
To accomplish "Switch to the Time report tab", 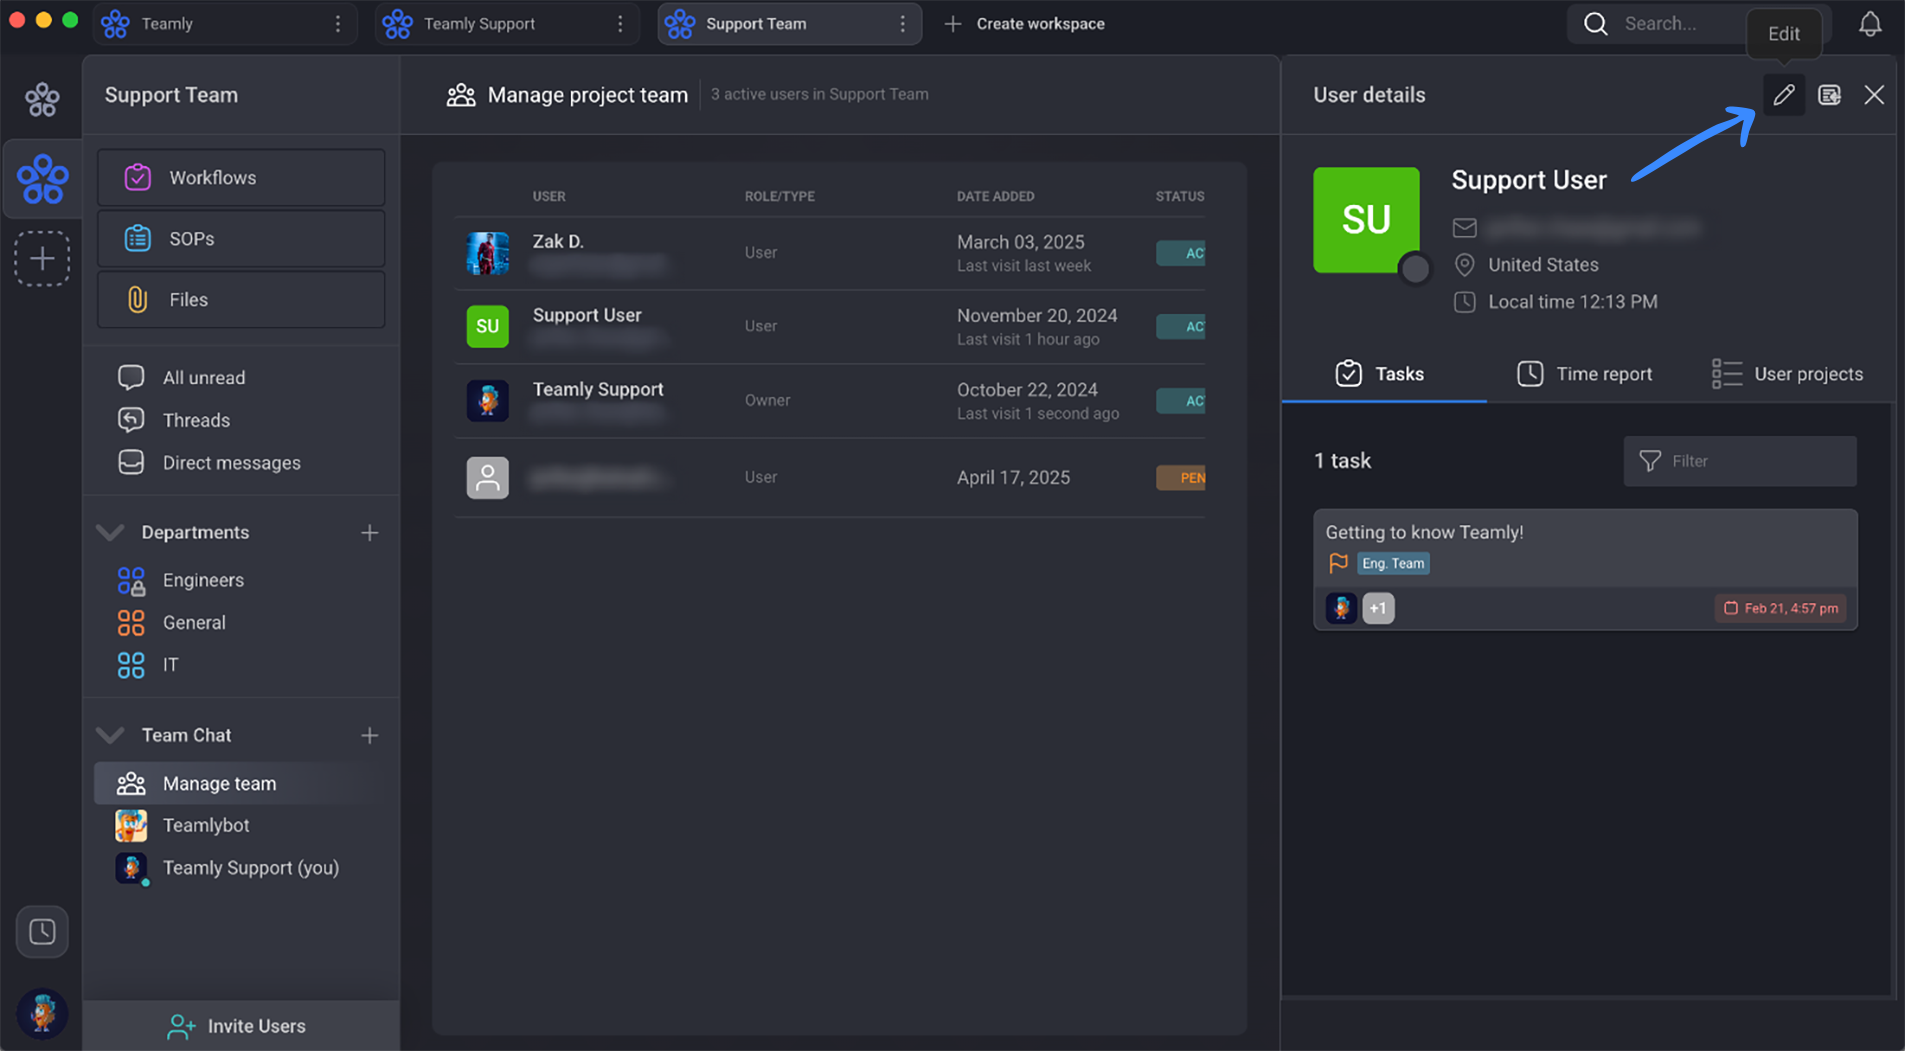I will click(1585, 374).
